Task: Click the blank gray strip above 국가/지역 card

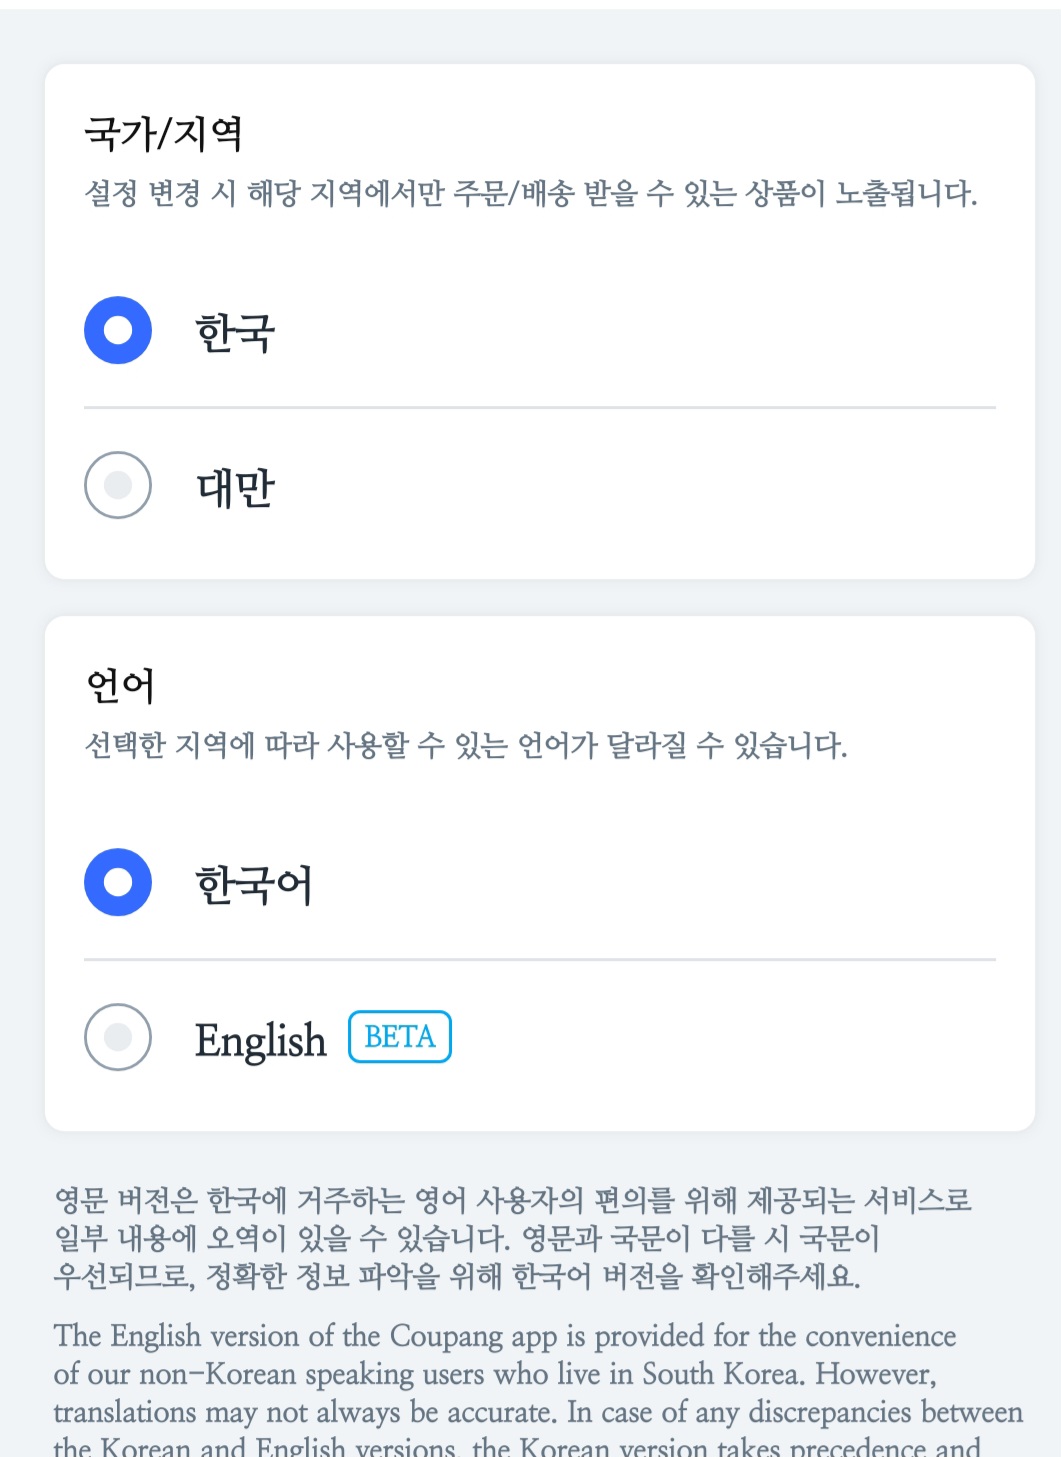Action: tap(540, 37)
